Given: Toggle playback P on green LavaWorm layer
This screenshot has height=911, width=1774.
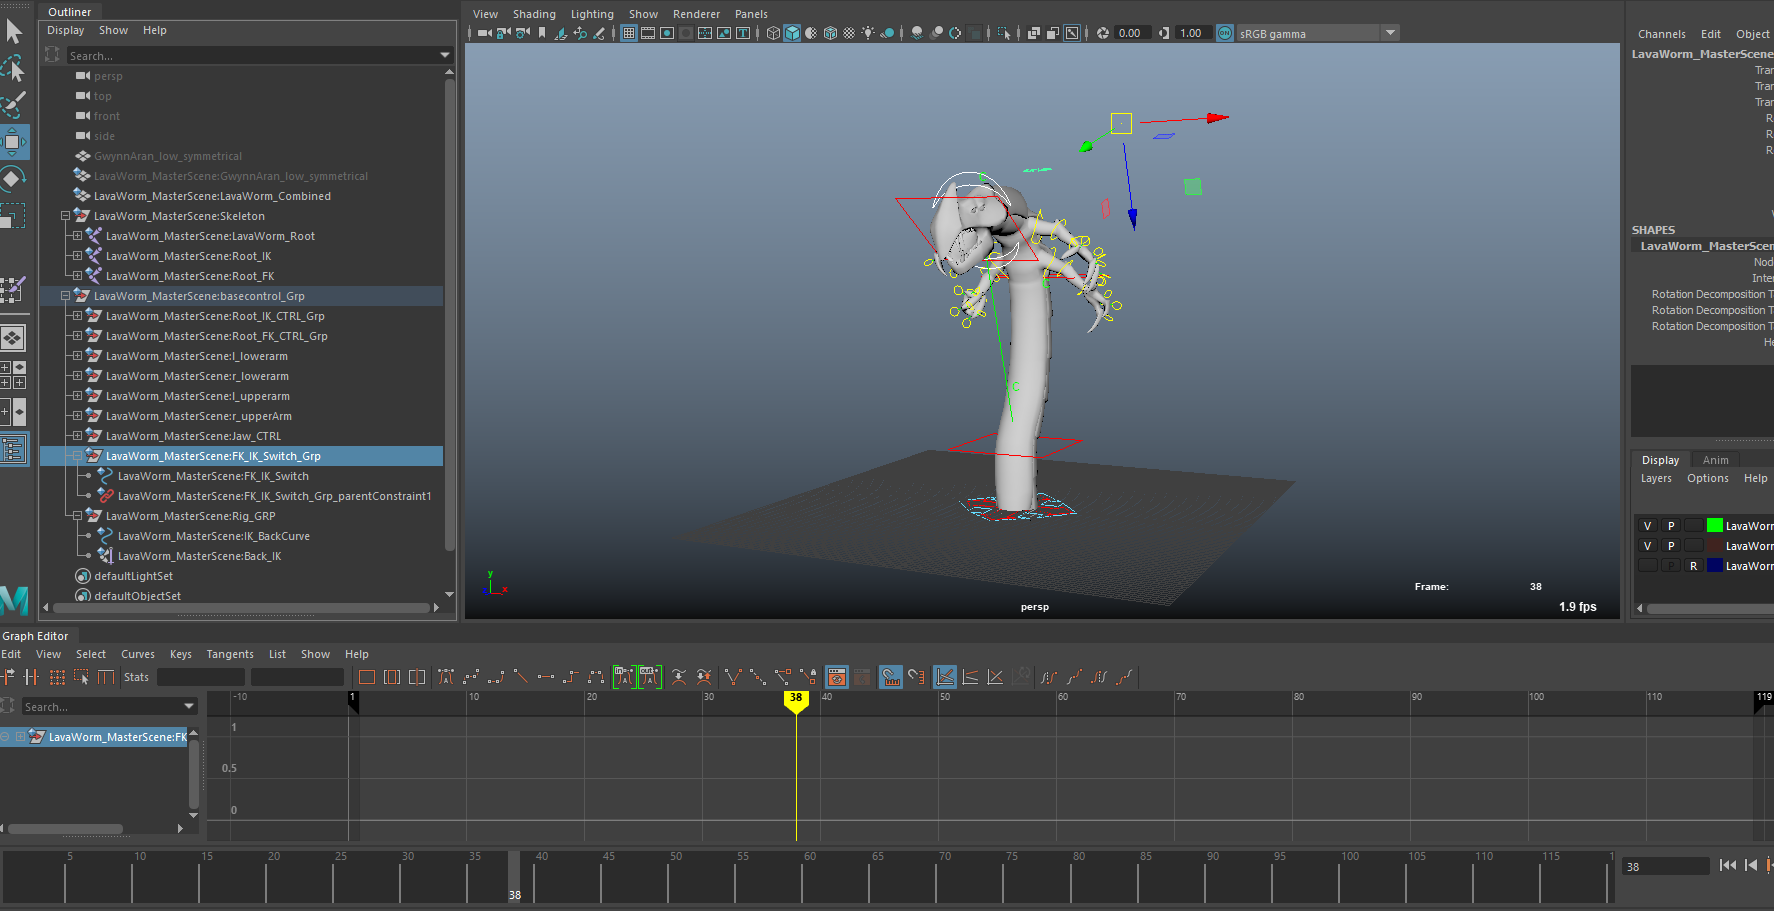Looking at the screenshot, I should (x=1671, y=526).
